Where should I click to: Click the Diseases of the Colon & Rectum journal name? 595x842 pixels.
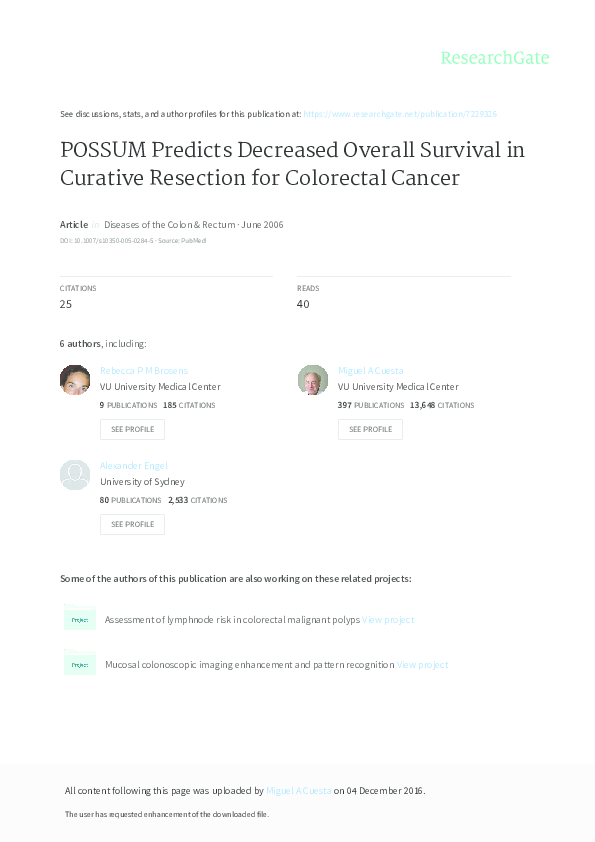tap(170, 224)
